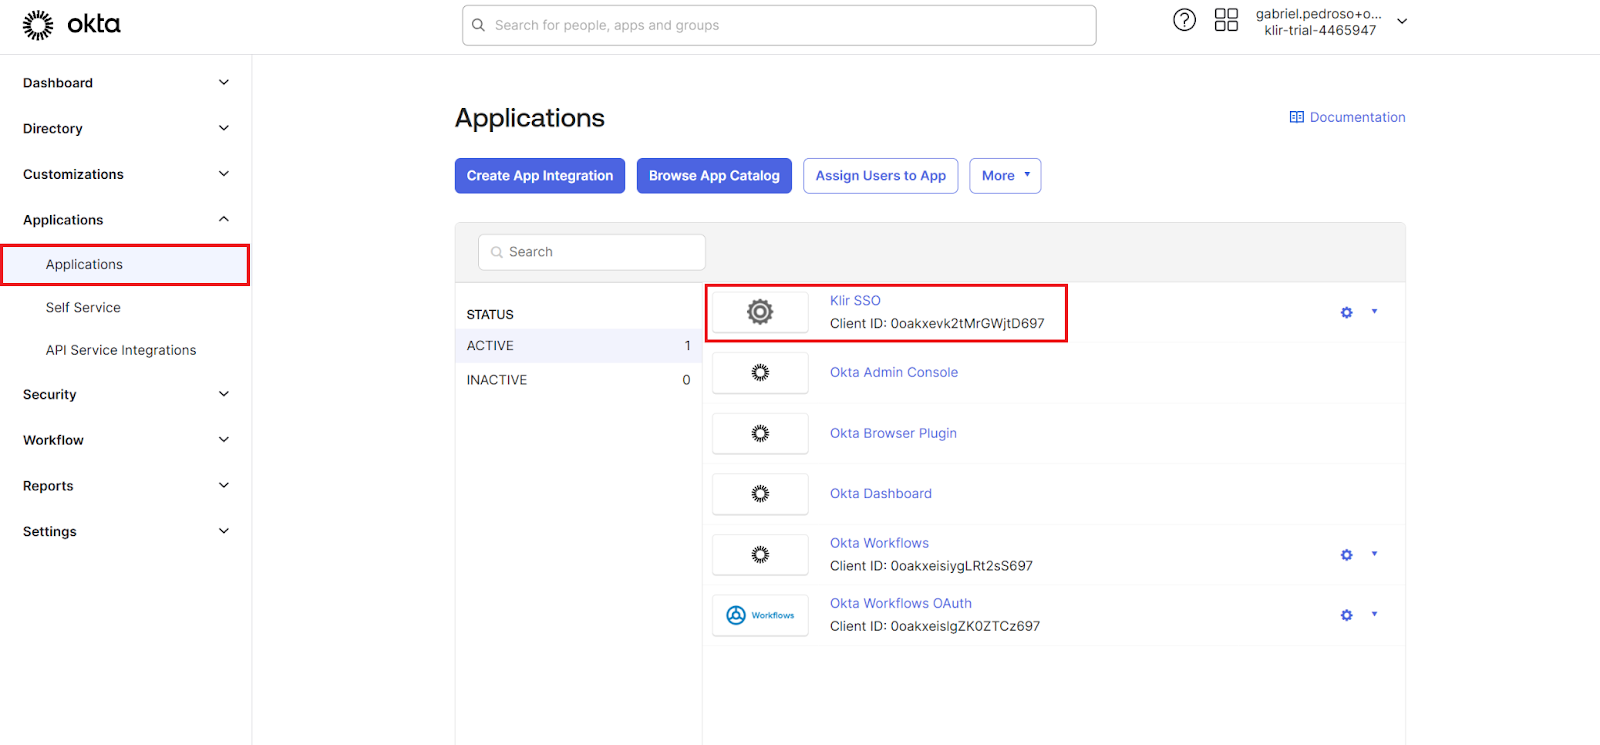Click the gabriel.pedroso account name

pyautogui.click(x=1318, y=14)
